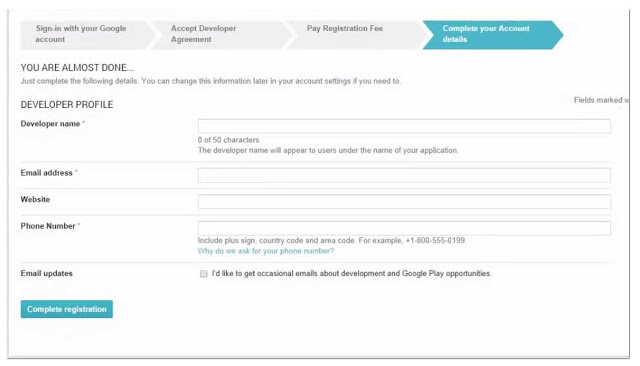The height and width of the screenshot is (366, 640).
Task: Click the 'YOU ARE ALMOST DONE...' heading
Action: [77, 68]
